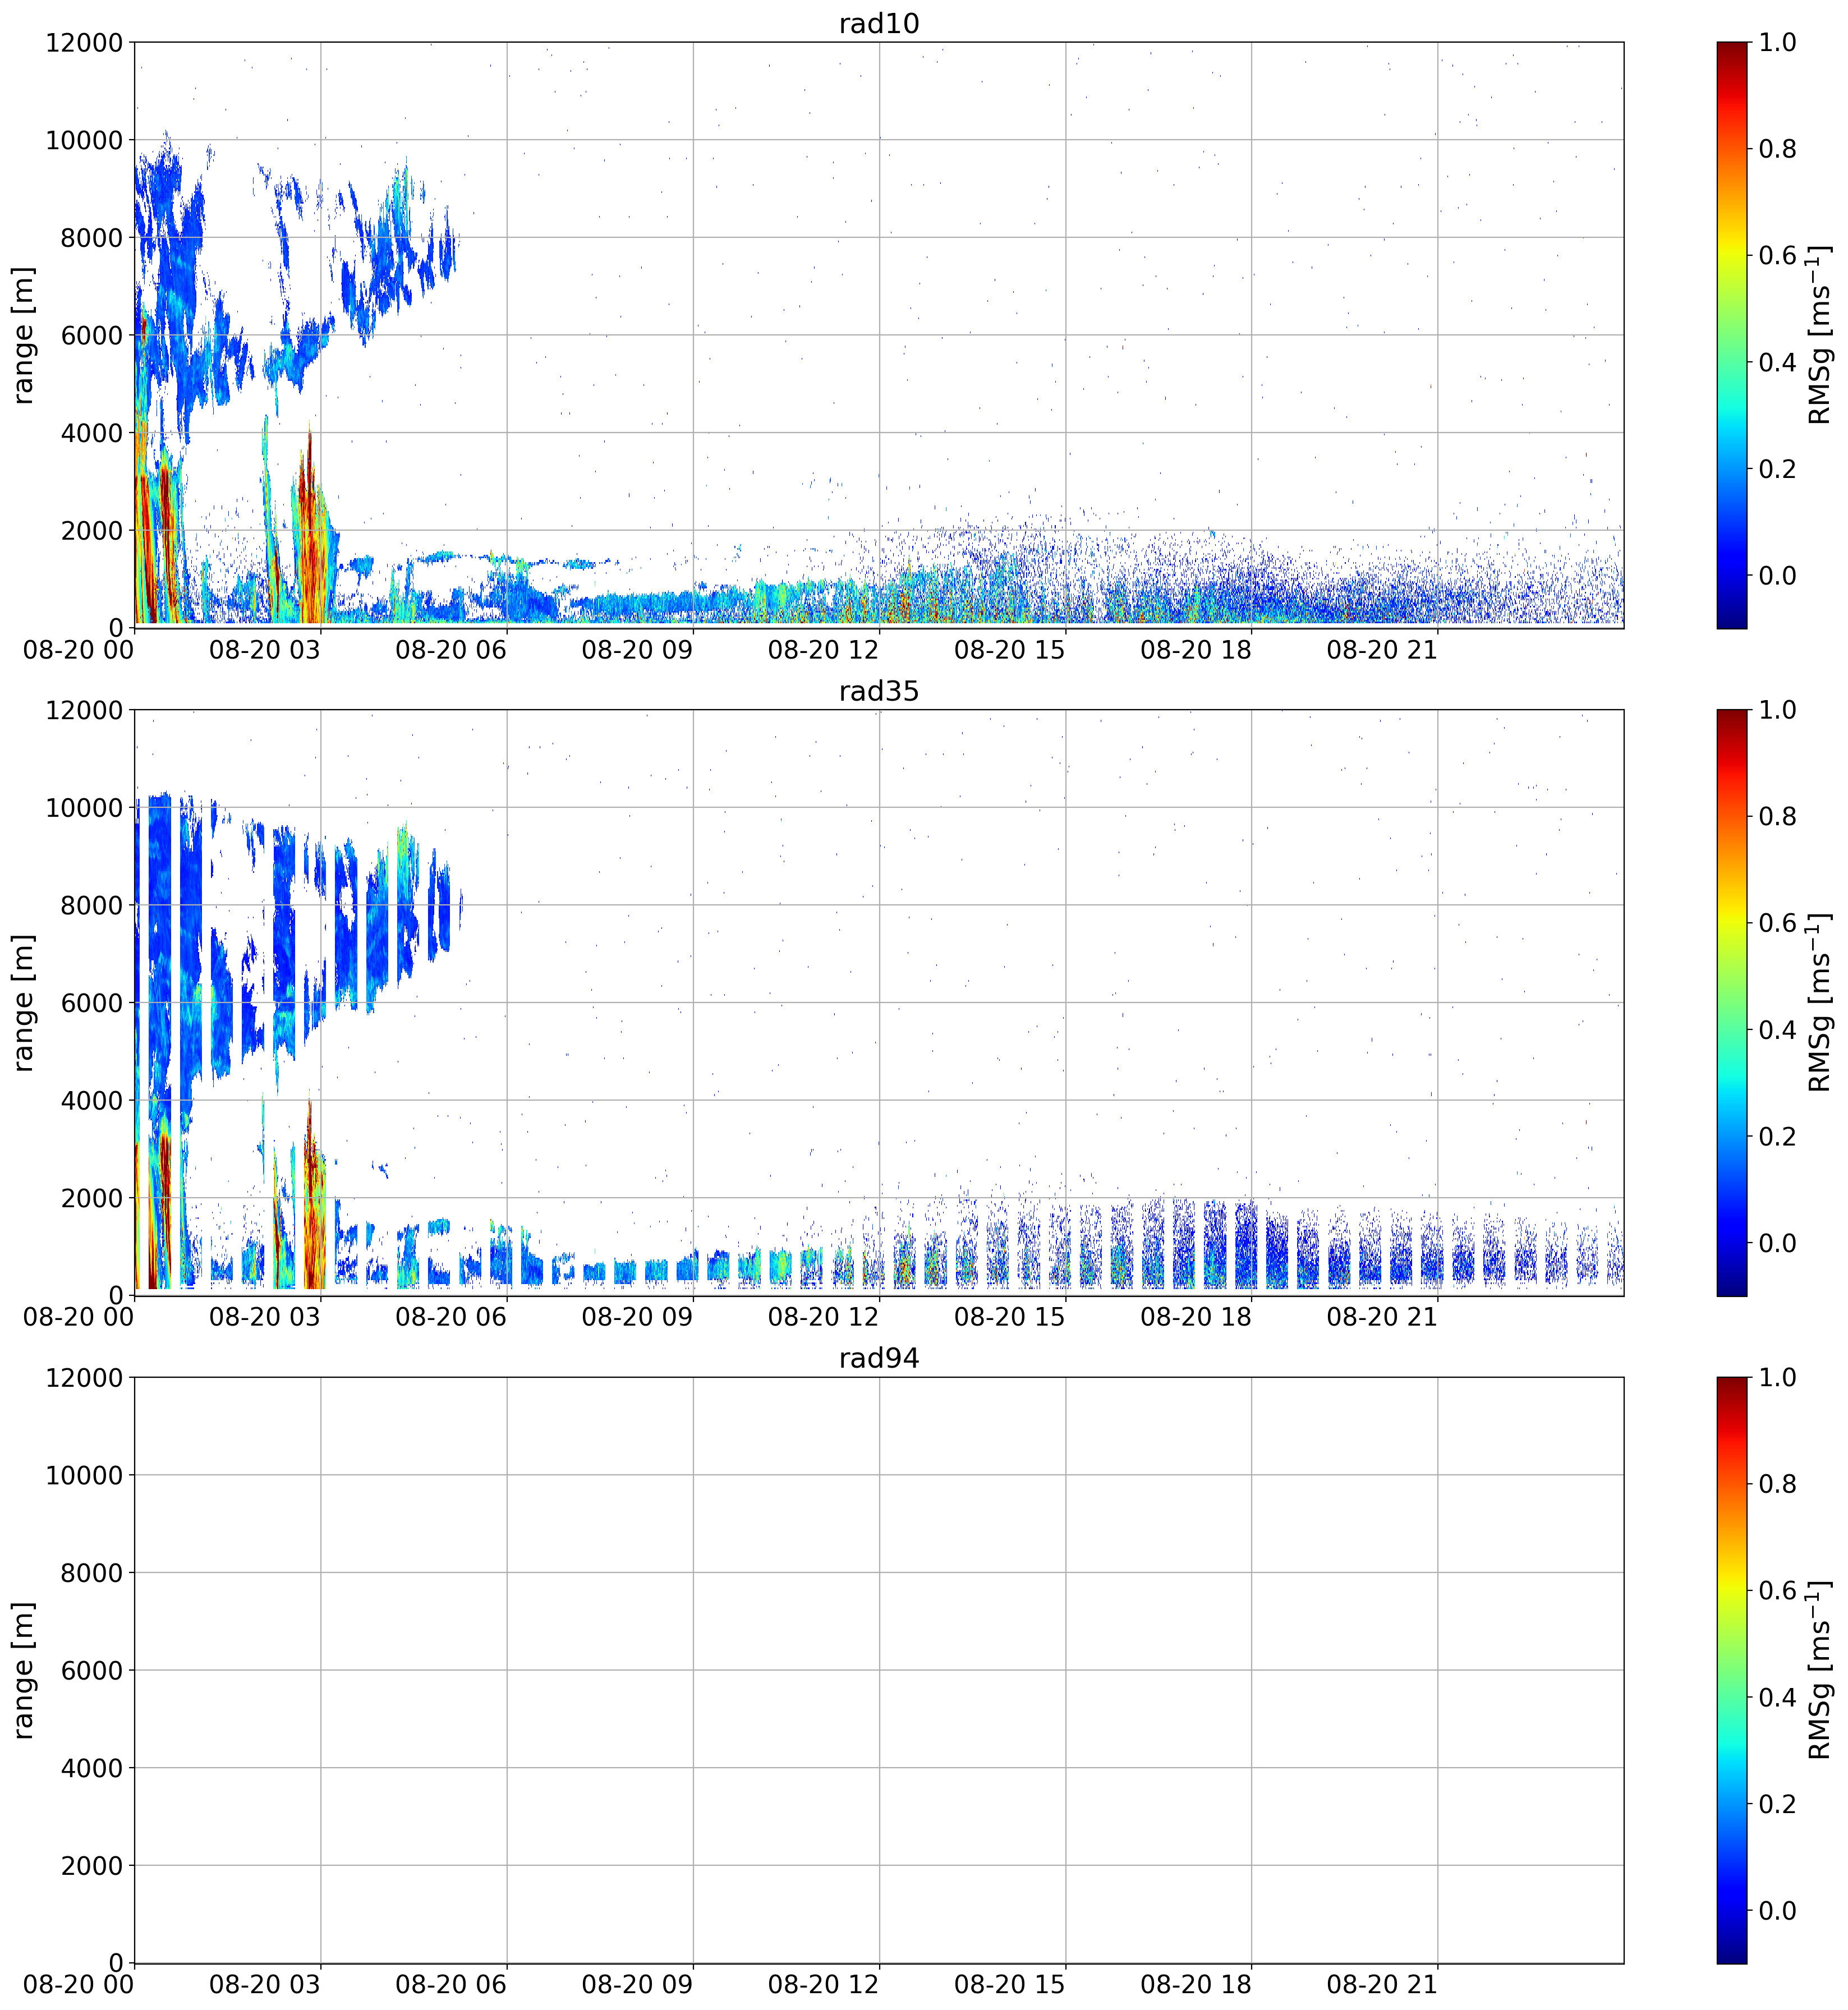
Task: Click the RMSg colorbar label of rad94
Action: tap(1820, 1669)
